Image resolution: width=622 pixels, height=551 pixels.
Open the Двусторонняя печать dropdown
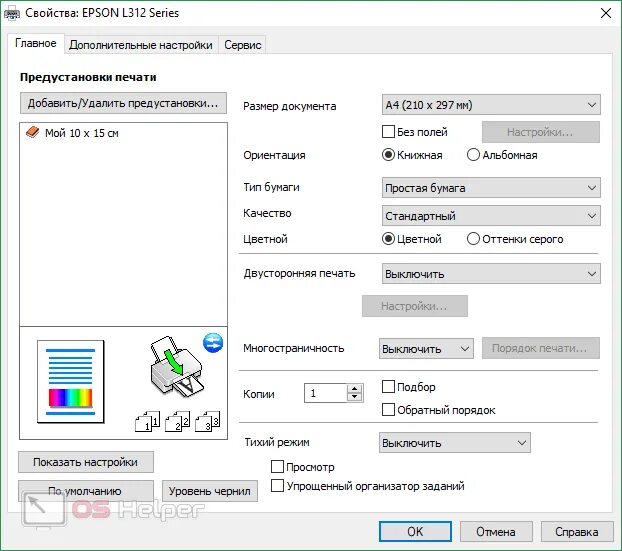(x=491, y=274)
